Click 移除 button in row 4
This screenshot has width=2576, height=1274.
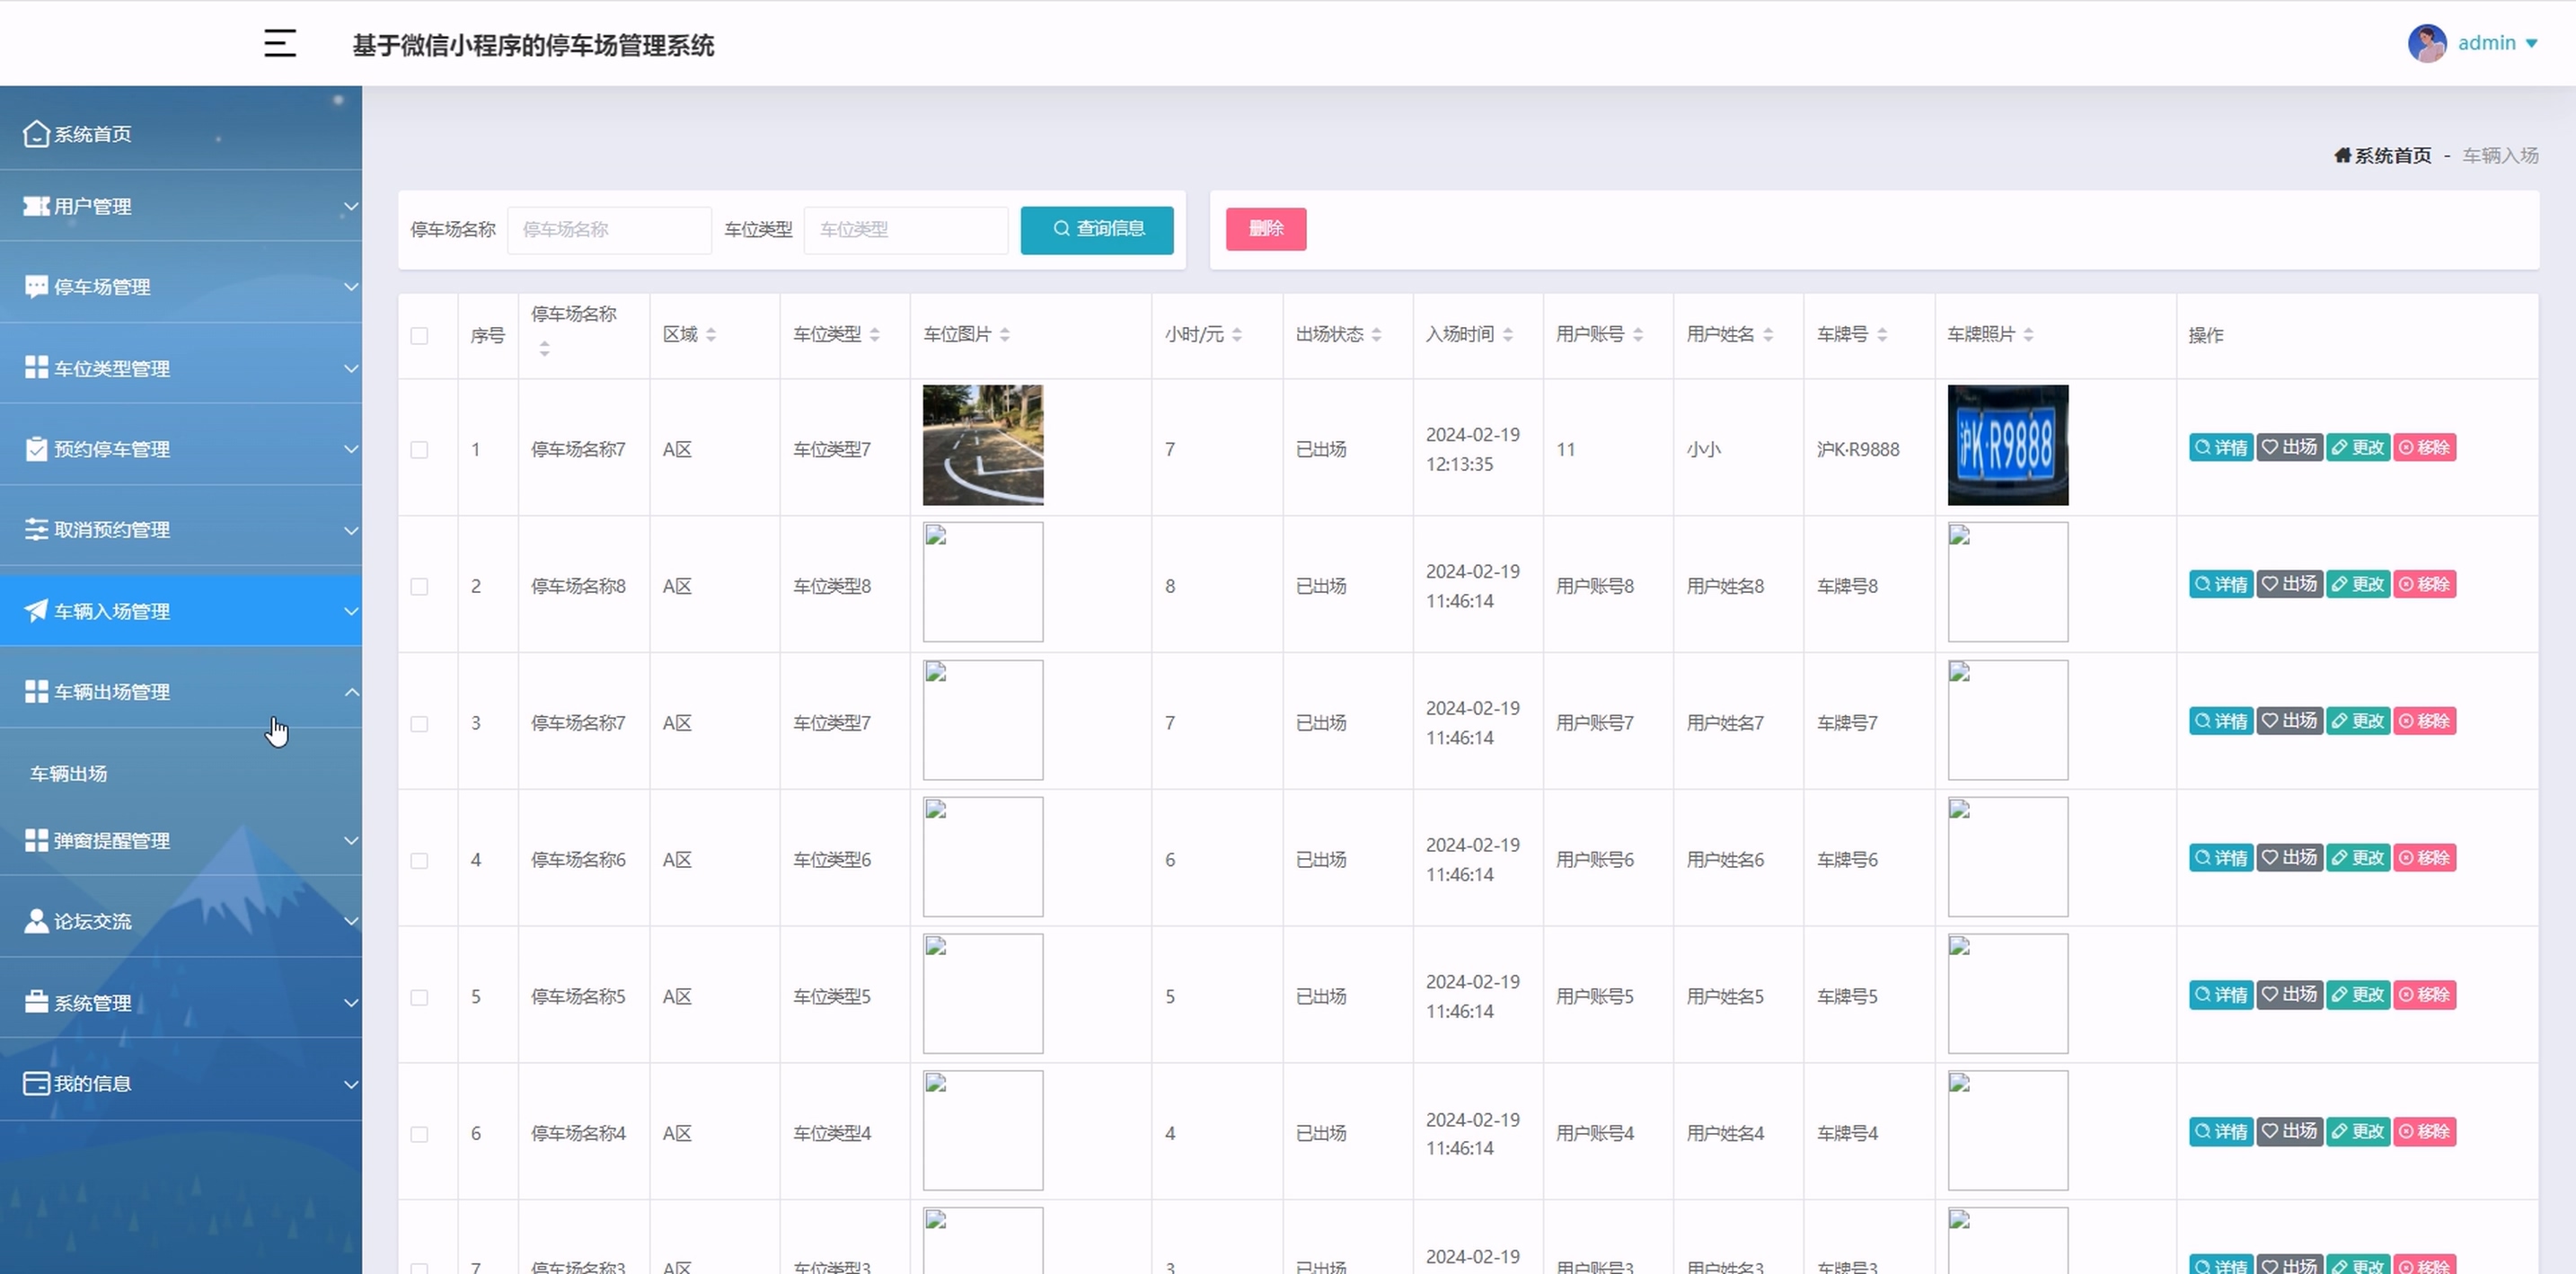2424,858
